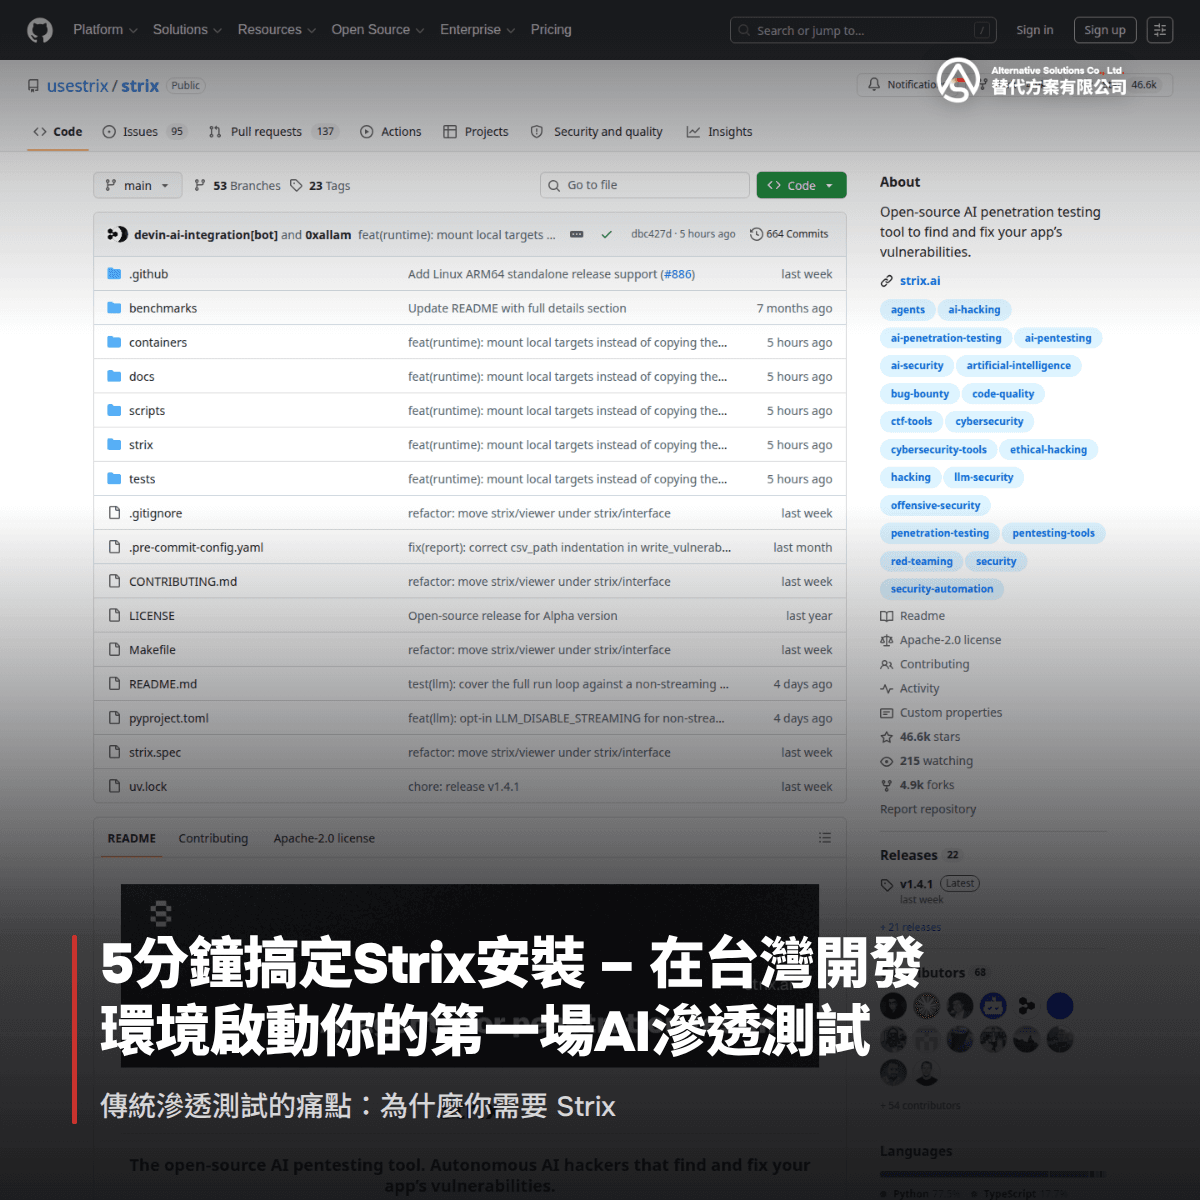The width and height of the screenshot is (1200, 1200).
Task: Open the uv.lock file
Action: click(148, 786)
